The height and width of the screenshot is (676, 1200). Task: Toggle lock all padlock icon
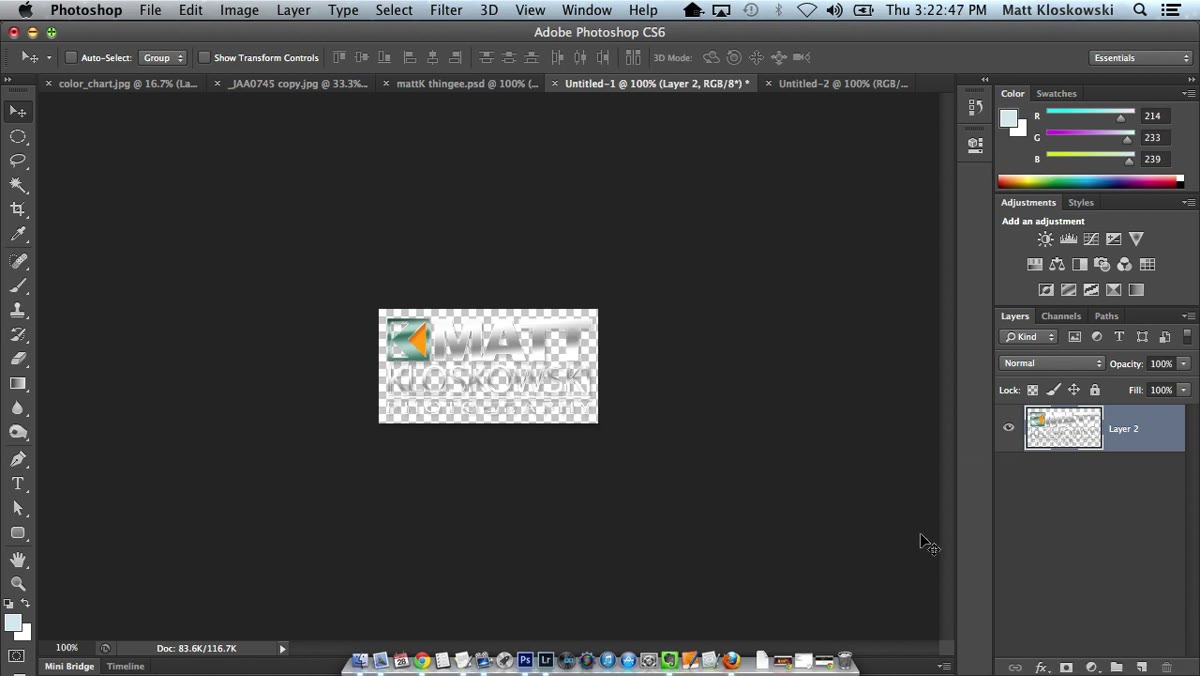(1094, 390)
